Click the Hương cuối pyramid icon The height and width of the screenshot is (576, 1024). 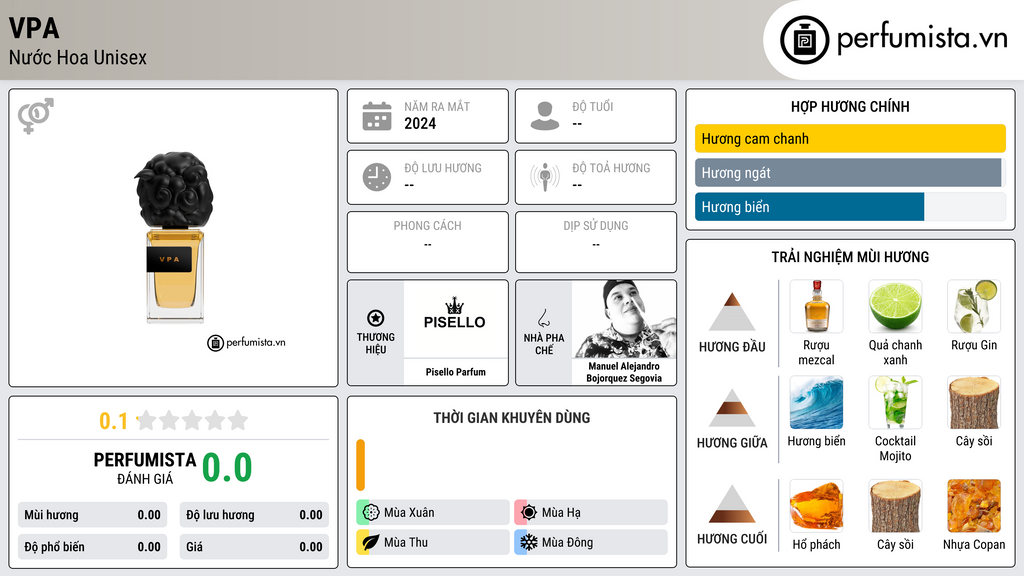732,504
